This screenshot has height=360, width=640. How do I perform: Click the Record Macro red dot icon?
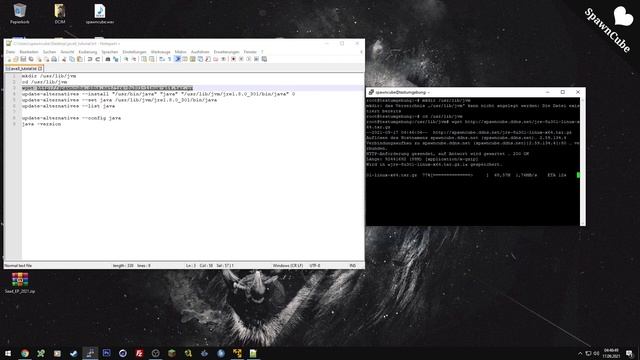pyautogui.click(x=233, y=59)
